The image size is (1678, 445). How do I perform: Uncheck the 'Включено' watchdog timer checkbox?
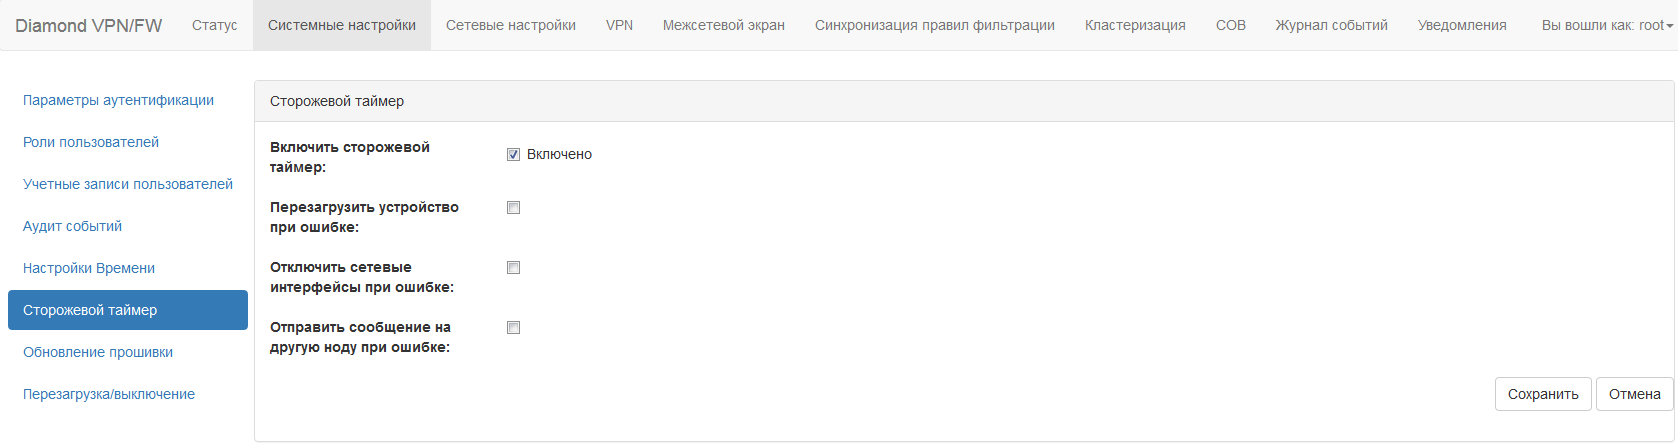513,154
